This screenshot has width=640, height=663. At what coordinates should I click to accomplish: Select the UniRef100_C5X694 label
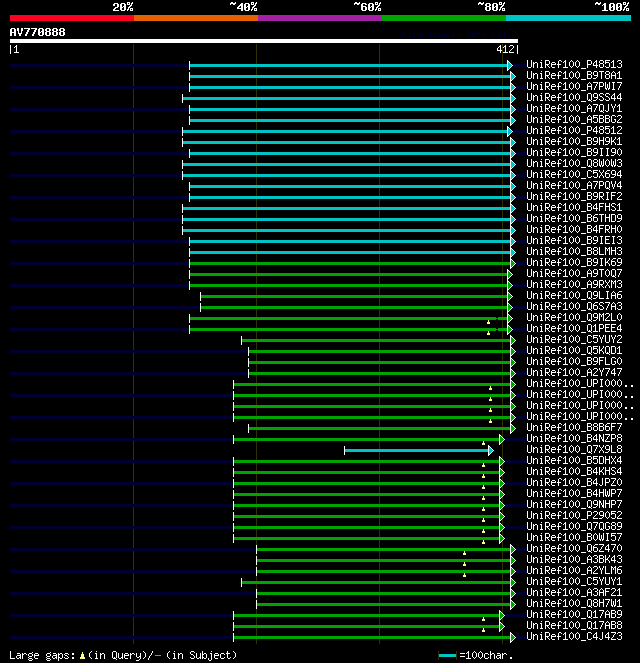click(x=574, y=174)
